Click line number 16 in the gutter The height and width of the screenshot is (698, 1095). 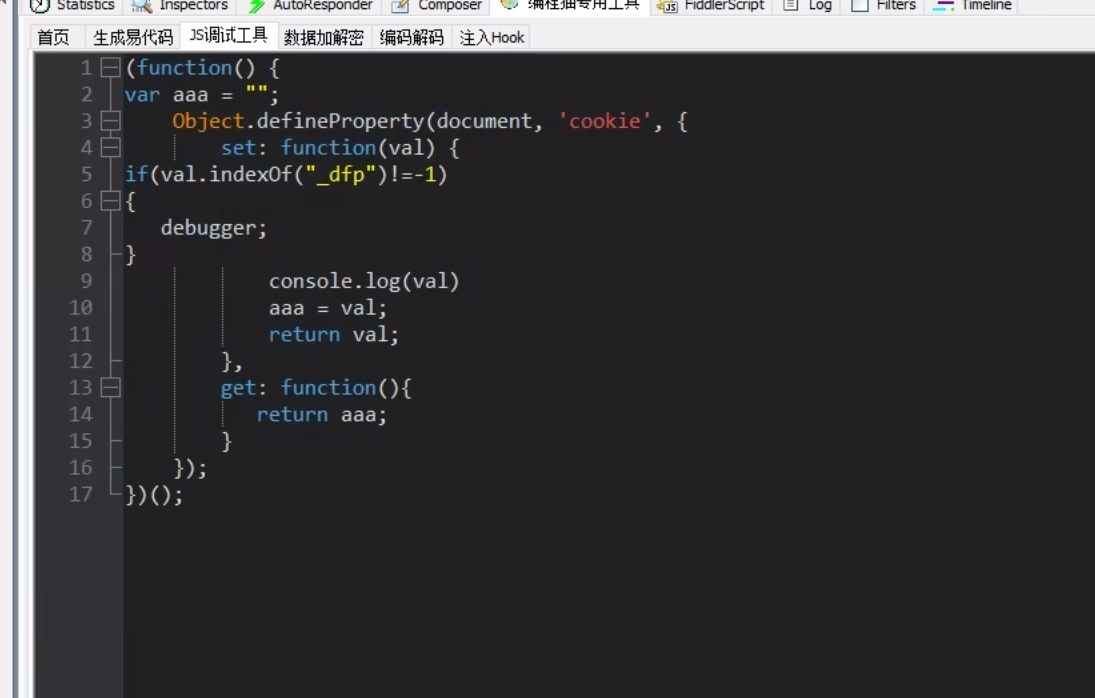[80, 468]
